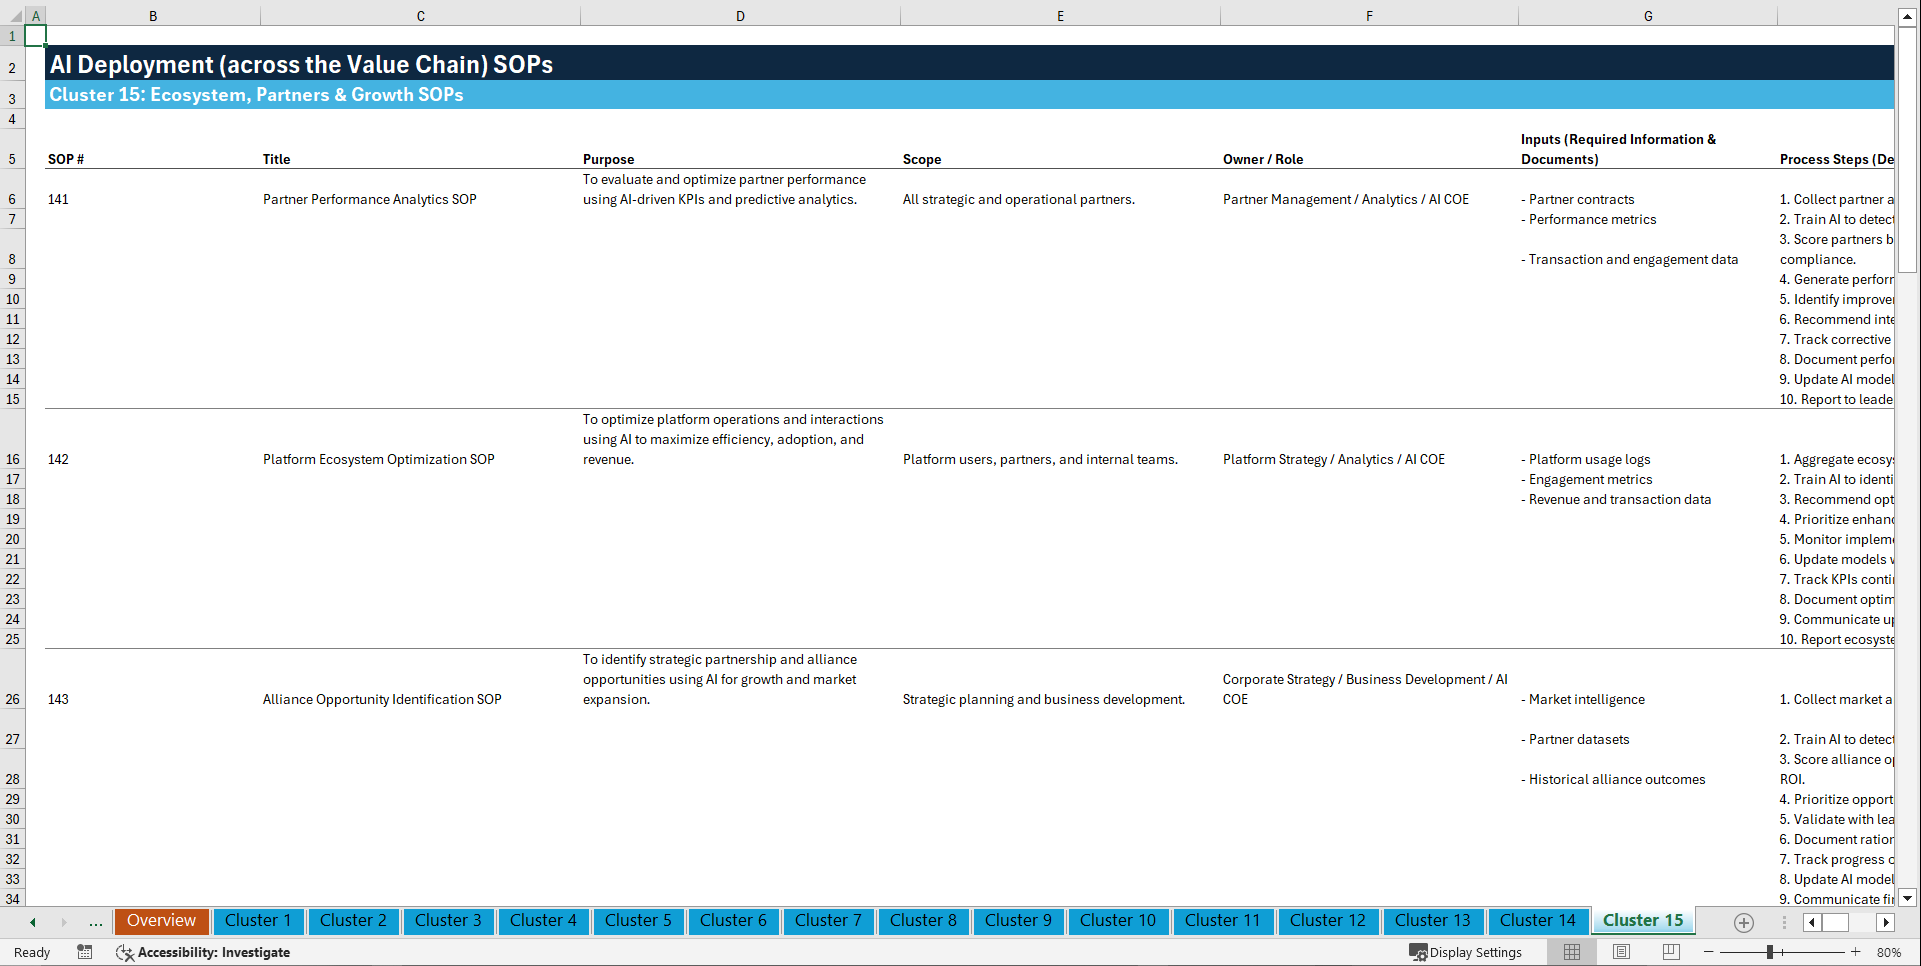The width and height of the screenshot is (1921, 966).
Task: Open Page Layout view from the status bar
Action: [1621, 952]
